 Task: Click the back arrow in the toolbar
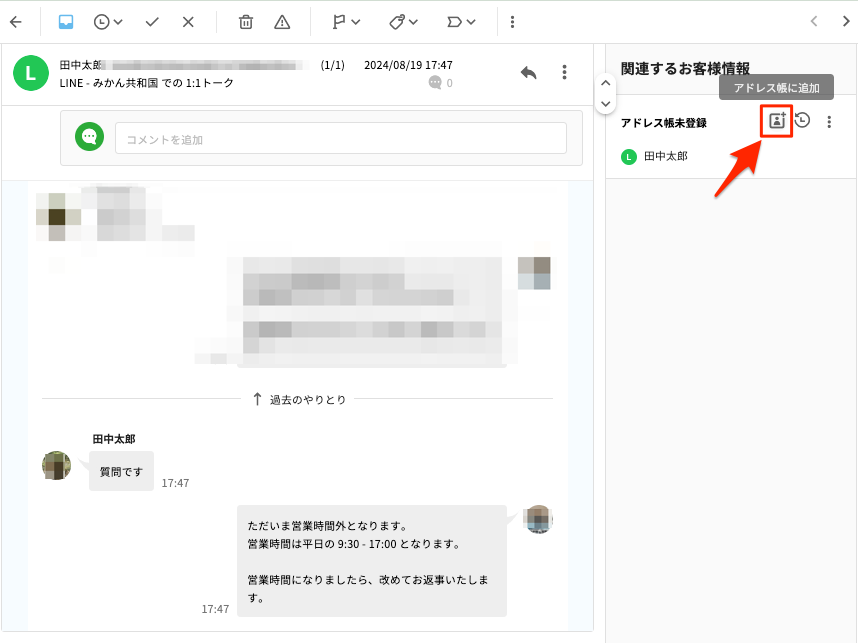tap(15, 21)
